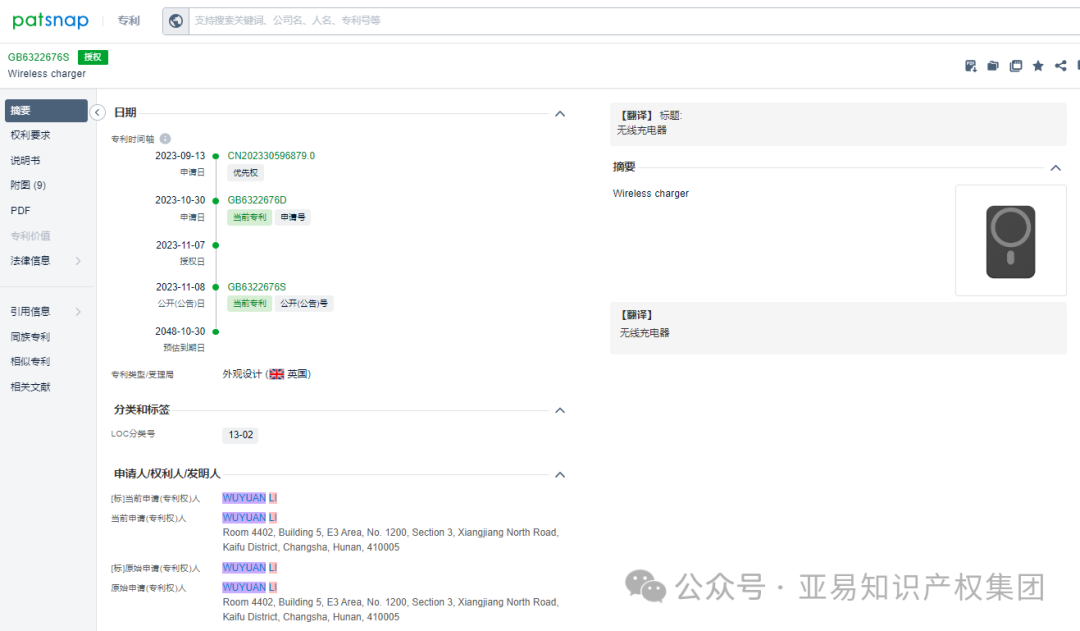1080x631 pixels.
Task: Open the 附图 (9) section
Action: (x=27, y=185)
